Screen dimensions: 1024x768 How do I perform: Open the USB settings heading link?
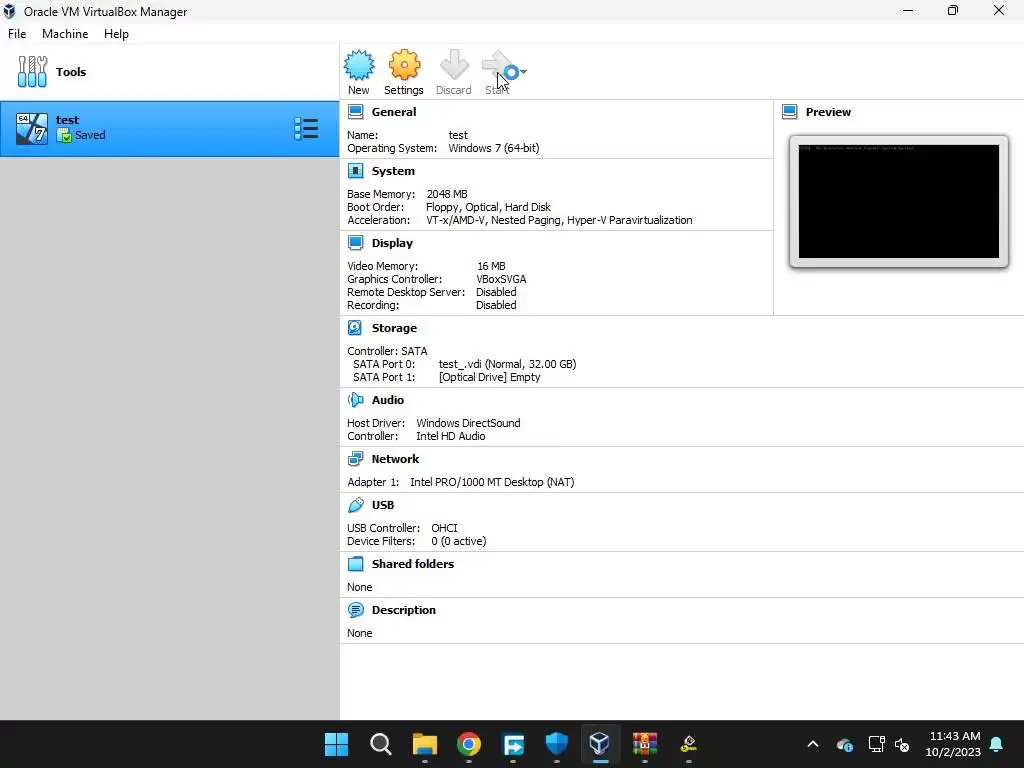[383, 505]
